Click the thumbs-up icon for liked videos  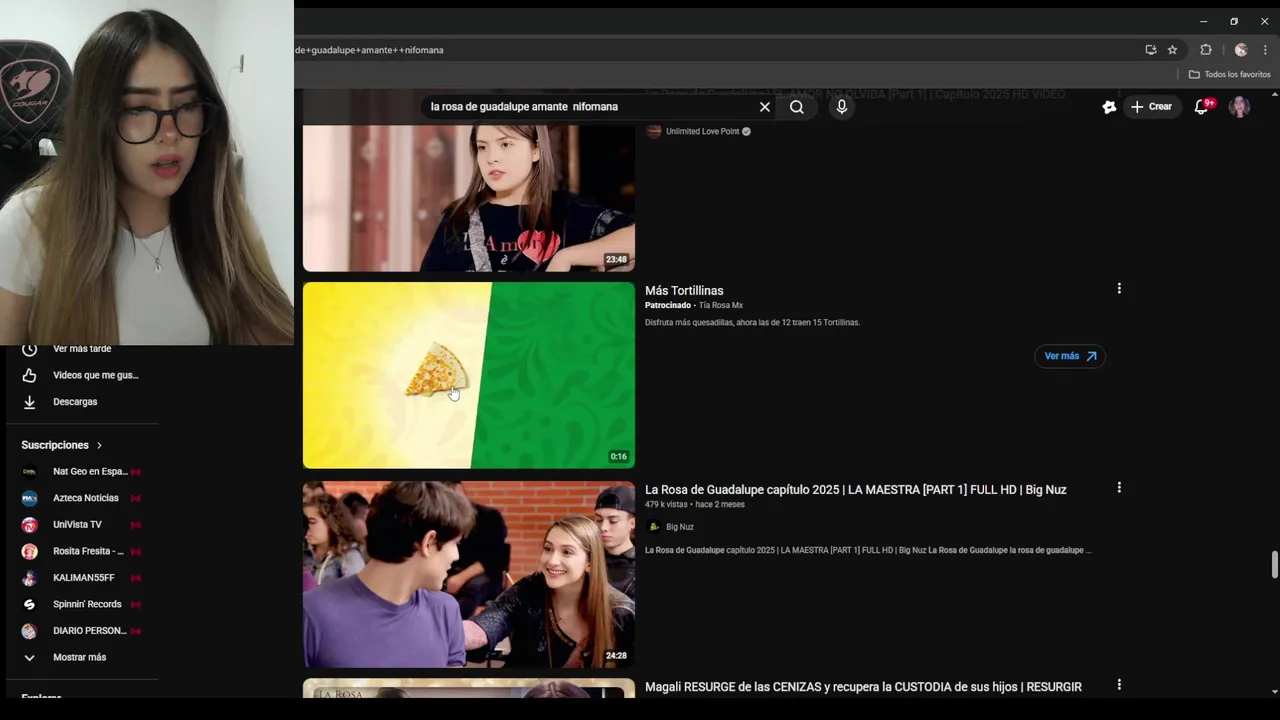coord(29,375)
